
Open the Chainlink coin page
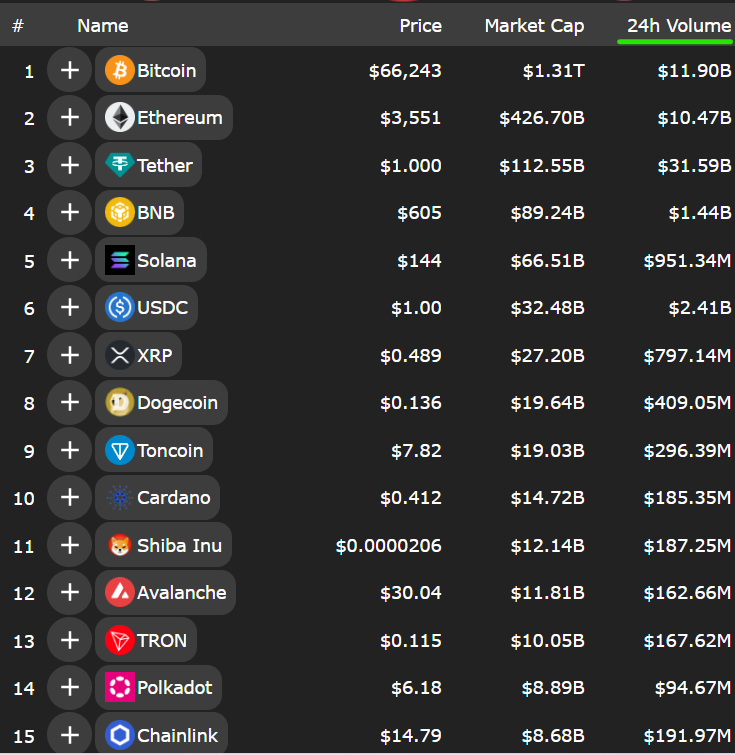tap(161, 735)
